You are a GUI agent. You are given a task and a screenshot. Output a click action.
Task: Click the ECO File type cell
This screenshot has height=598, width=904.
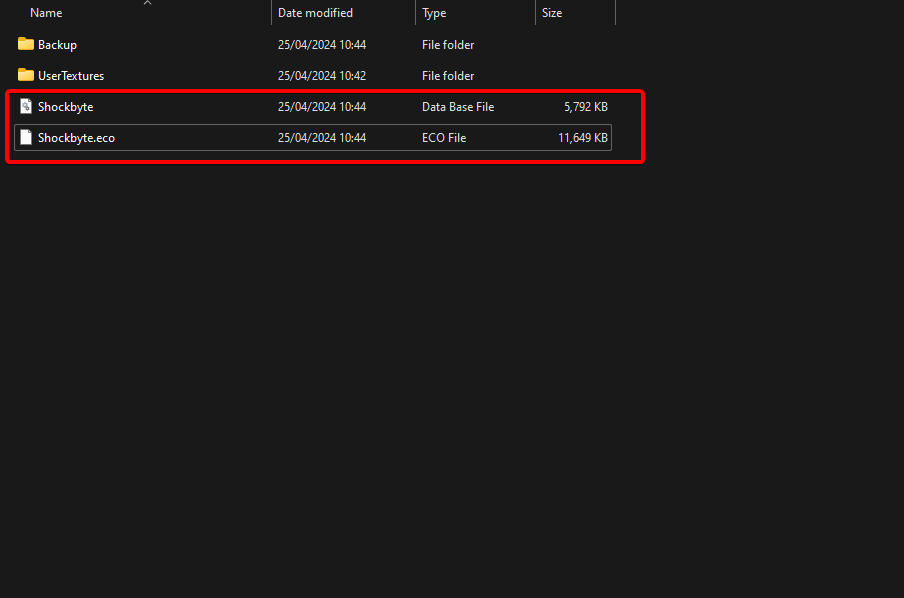point(444,138)
